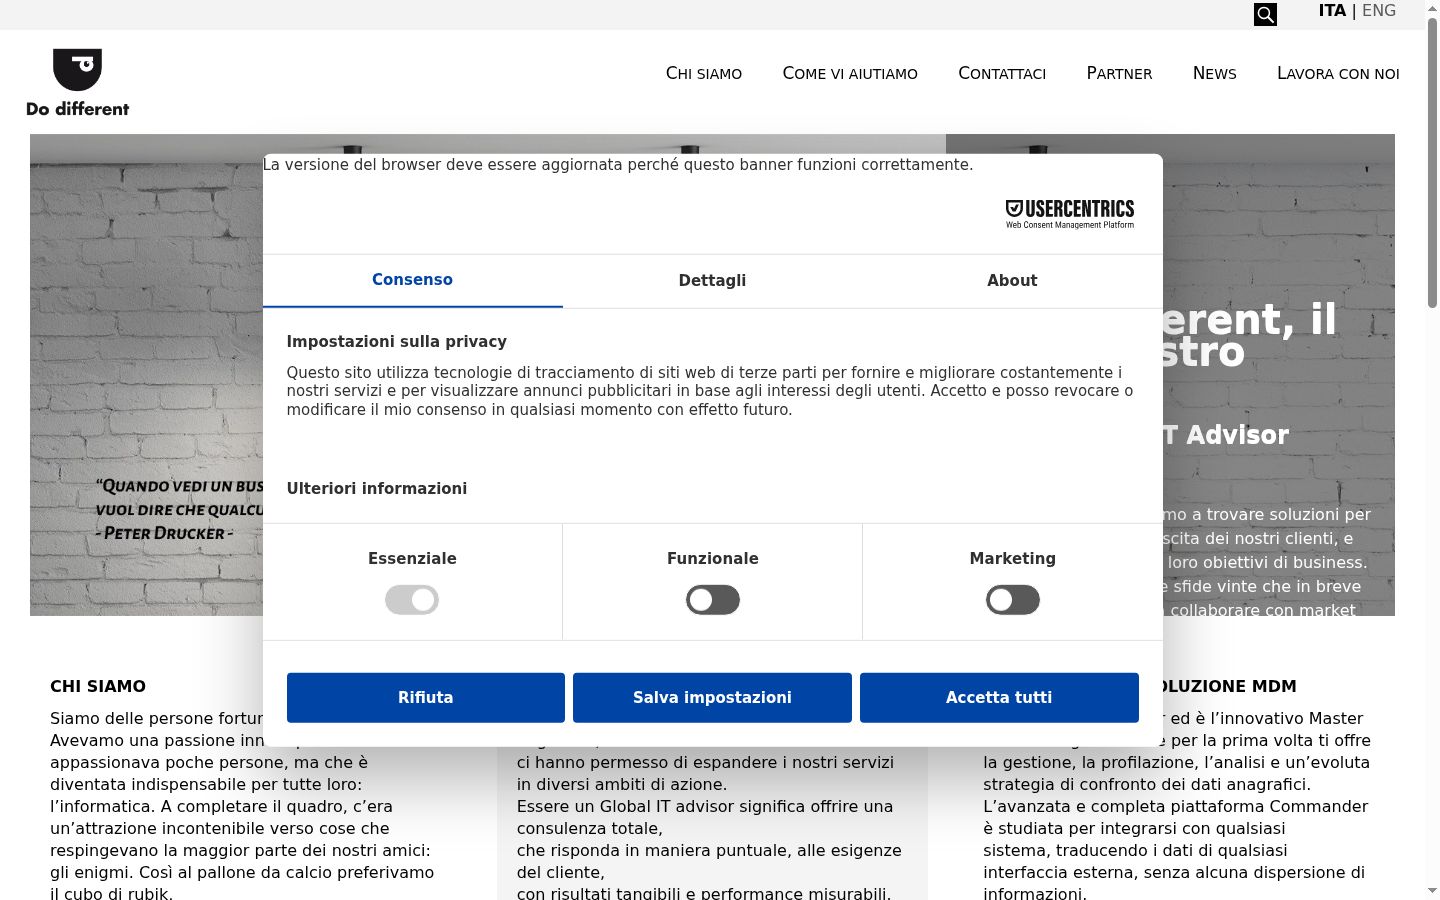Viewport: 1440px width, 900px height.
Task: Open the Chi siamo menu
Action: point(704,73)
